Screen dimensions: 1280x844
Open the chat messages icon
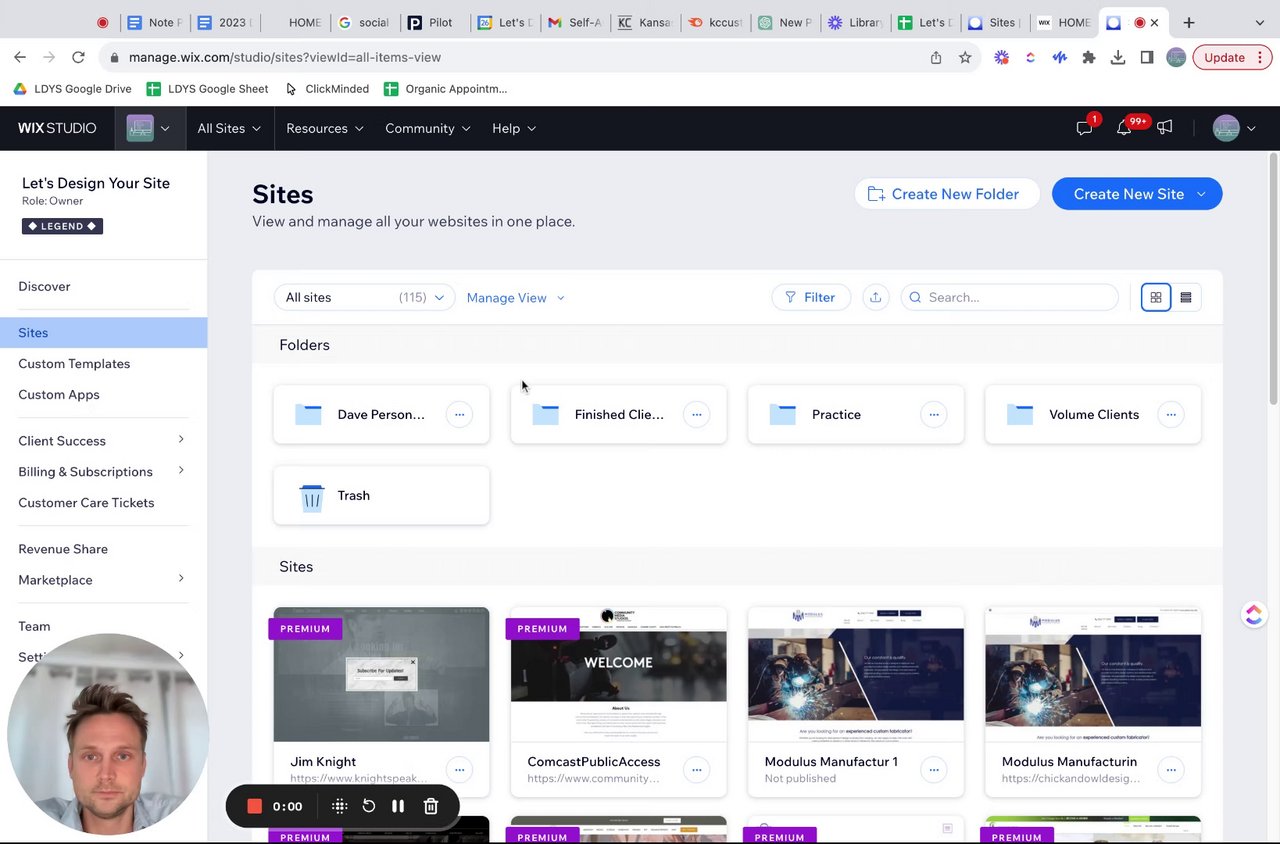(1084, 128)
